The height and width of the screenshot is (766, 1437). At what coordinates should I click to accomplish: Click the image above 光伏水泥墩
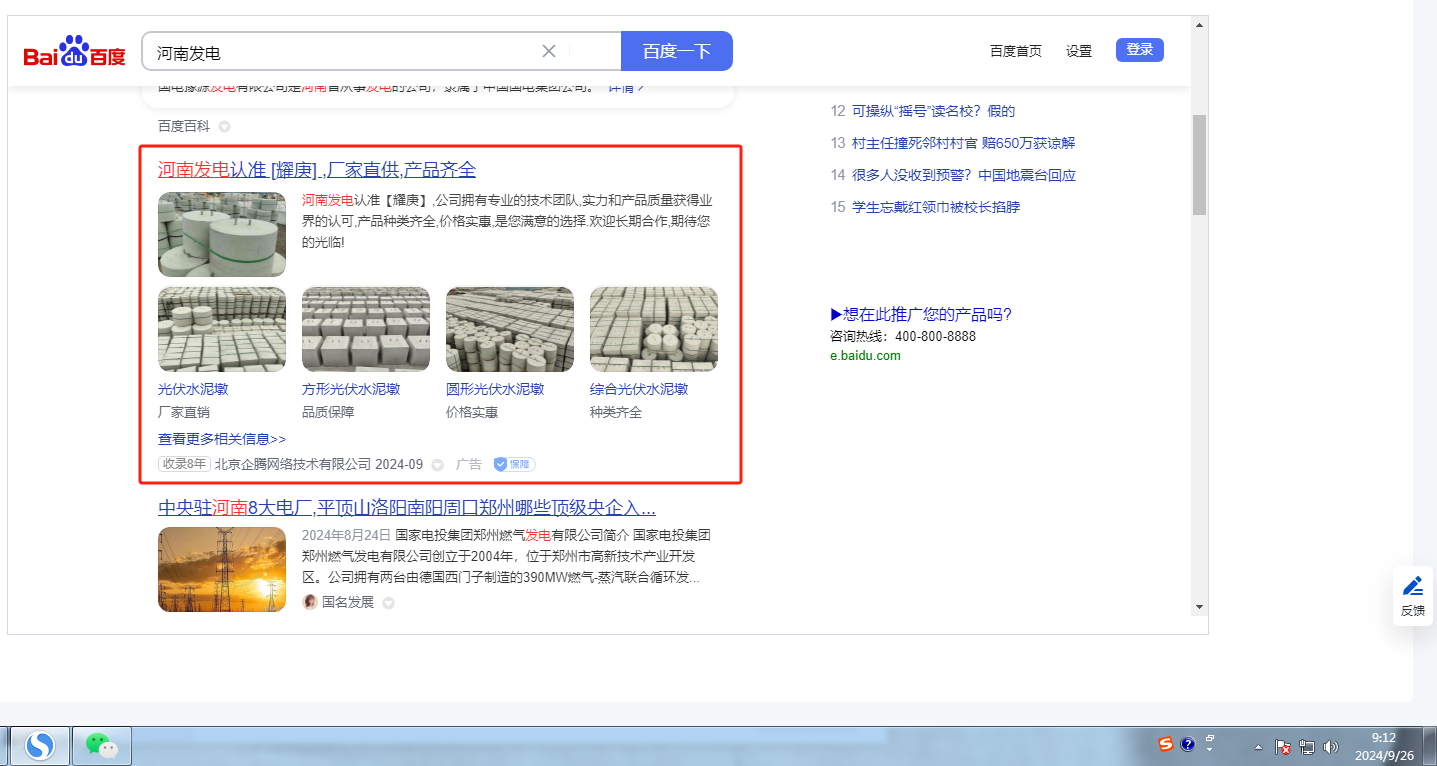(222, 330)
